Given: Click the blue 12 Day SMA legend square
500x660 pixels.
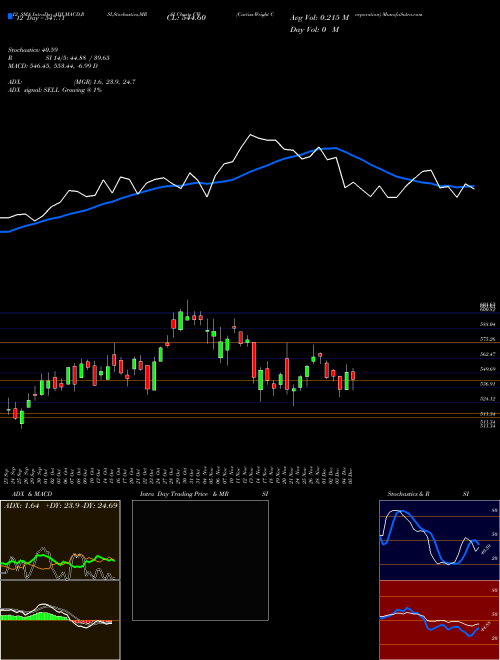Looking at the screenshot, I should click(x=11, y=17).
